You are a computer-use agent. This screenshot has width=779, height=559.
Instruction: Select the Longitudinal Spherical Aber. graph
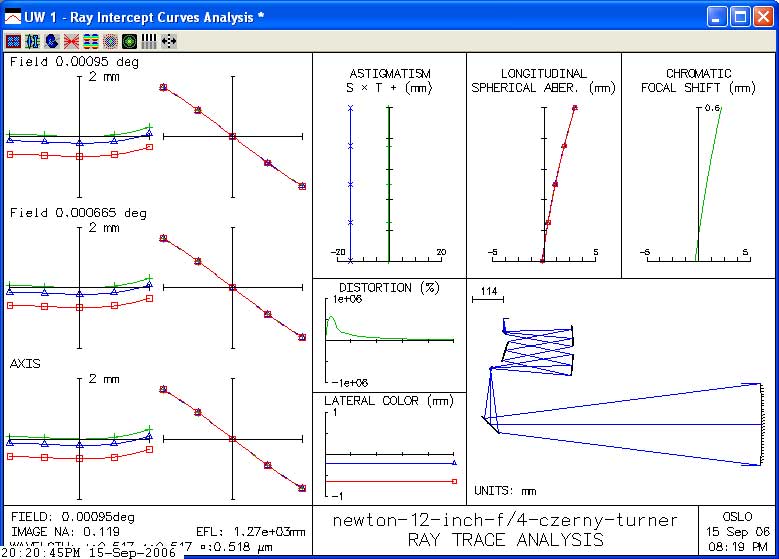544,180
